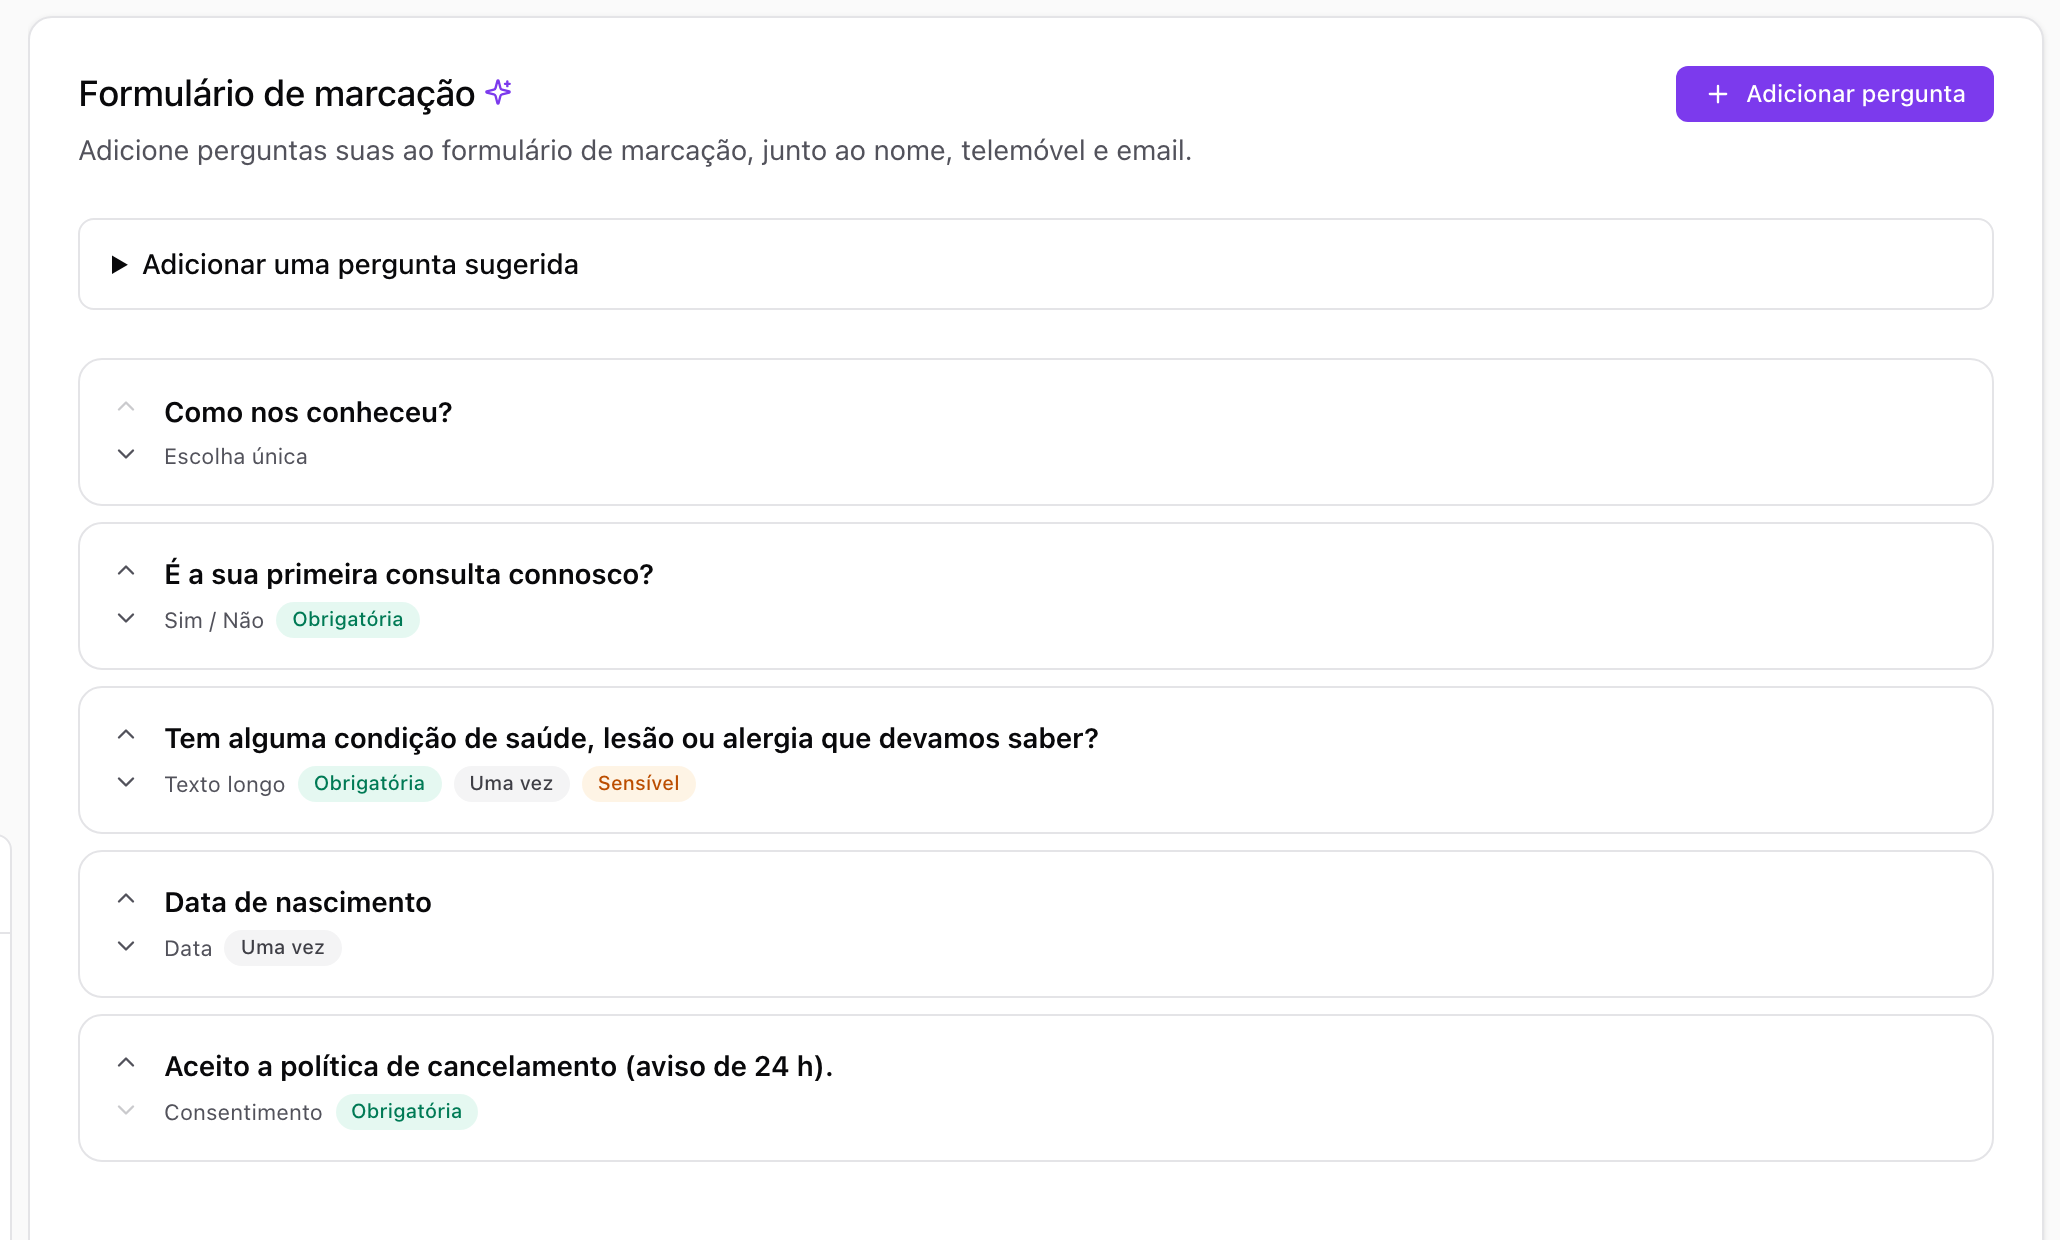Click the 'Formulário de marcação' heading
Screen dimensions: 2060x1240
point(277,94)
